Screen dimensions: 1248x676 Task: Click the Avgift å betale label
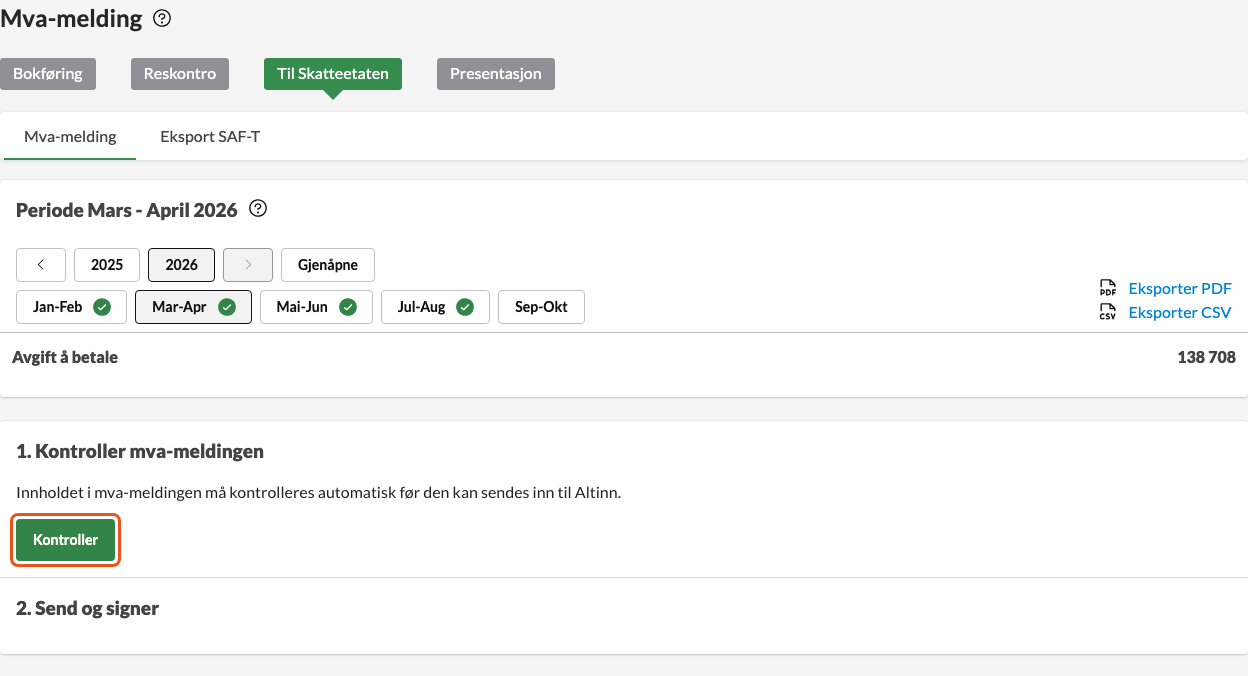65,357
